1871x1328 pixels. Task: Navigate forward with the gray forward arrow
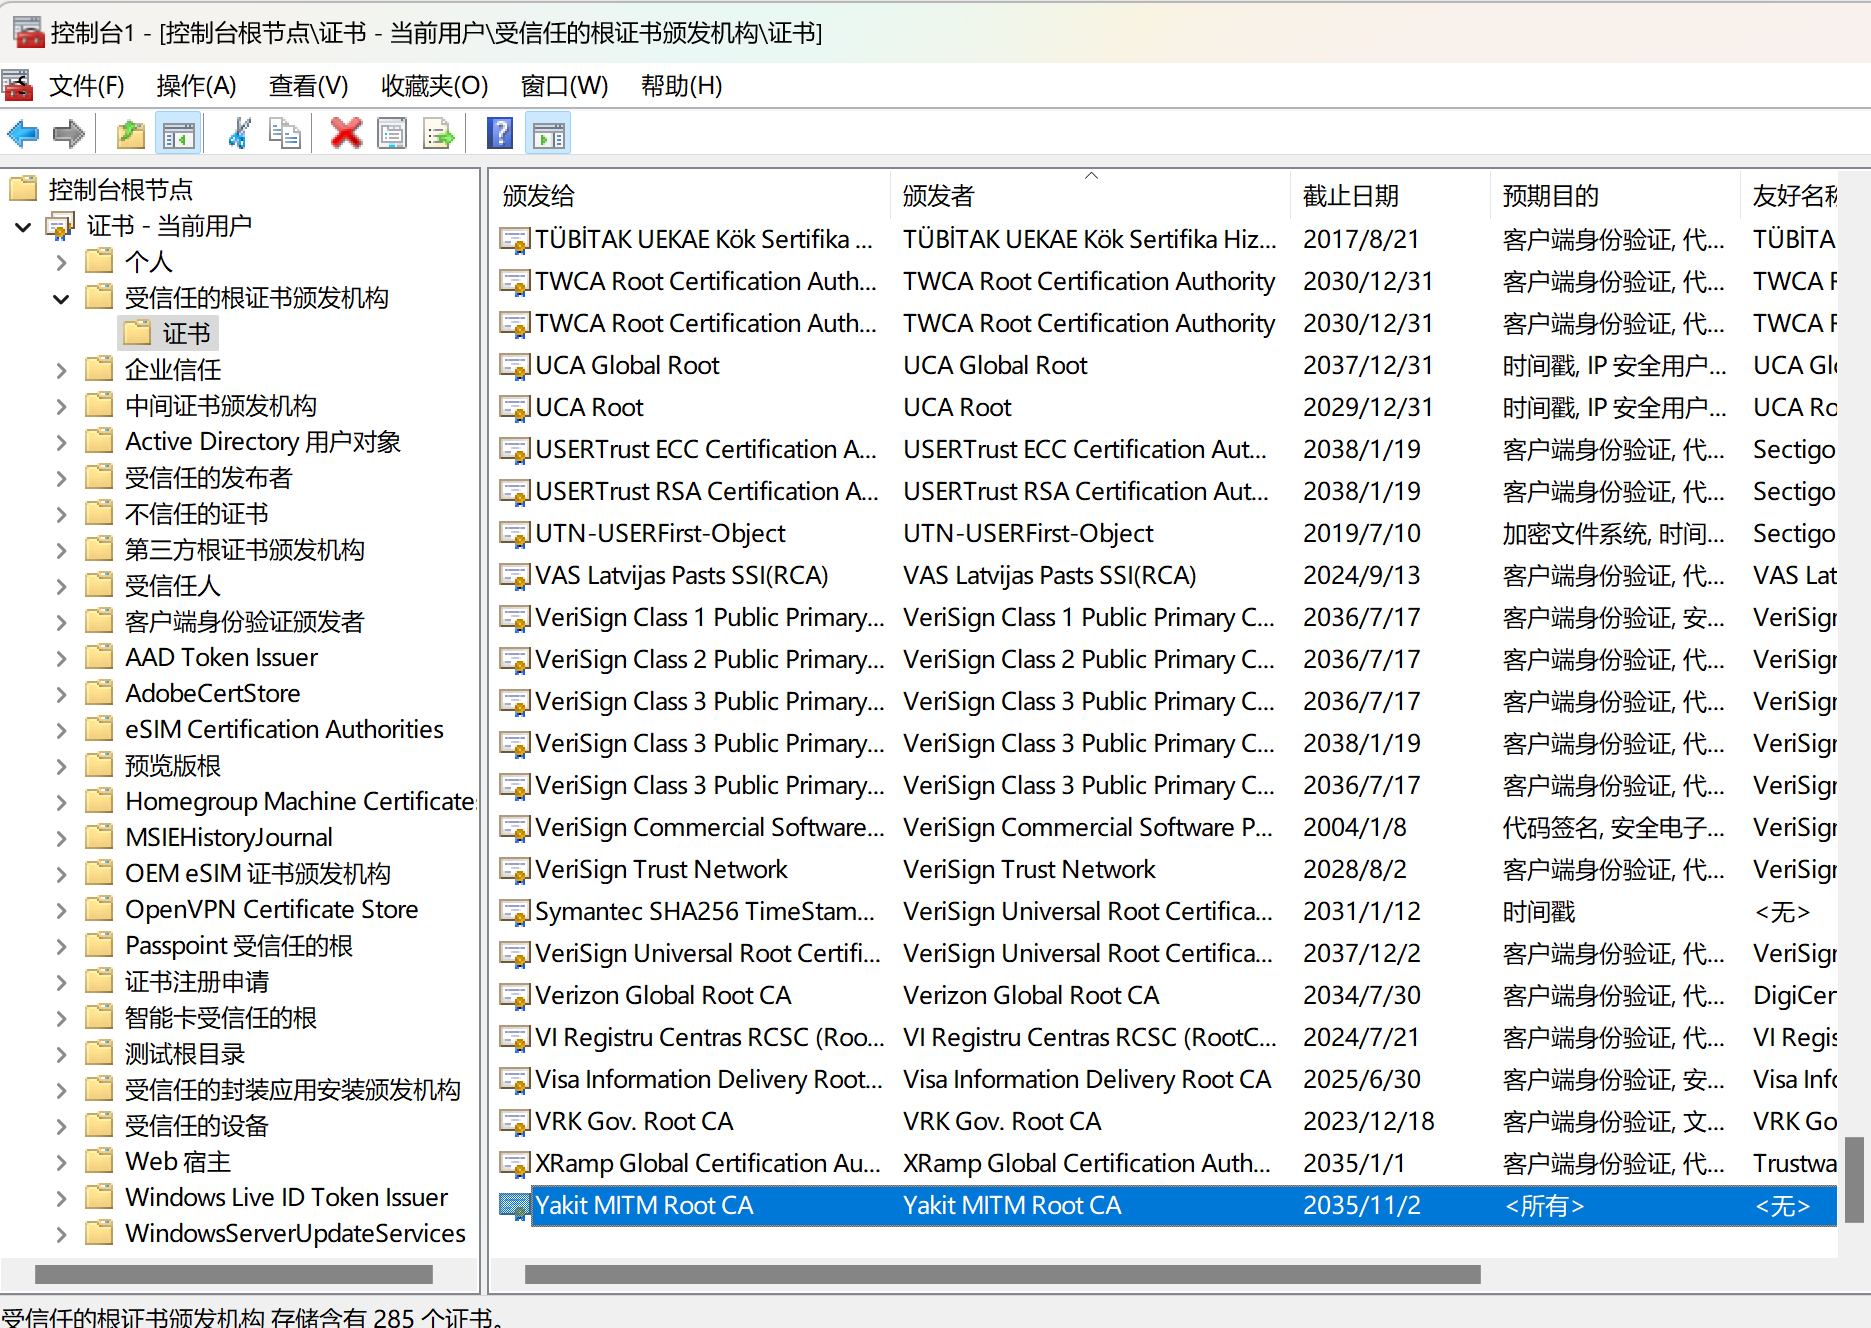tap(68, 132)
